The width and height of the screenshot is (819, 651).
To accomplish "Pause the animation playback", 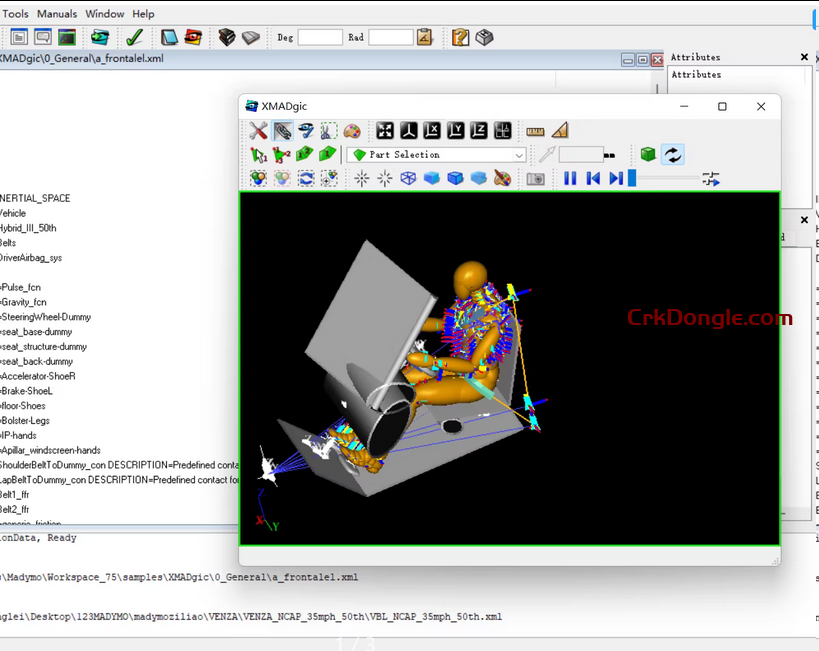I will click(570, 178).
